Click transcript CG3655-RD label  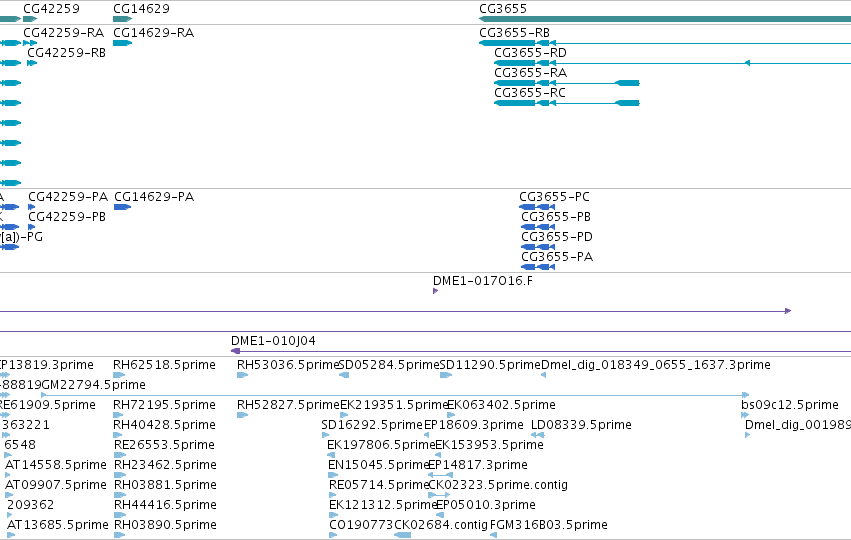pos(530,53)
